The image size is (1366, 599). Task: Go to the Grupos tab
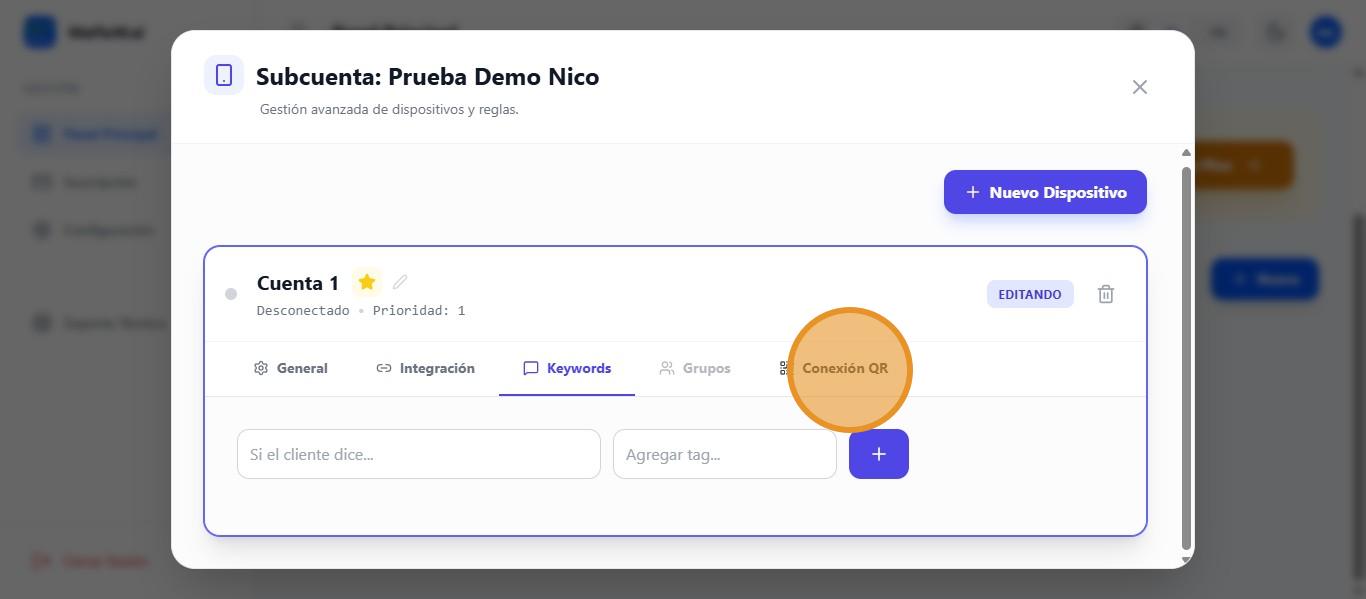coord(695,368)
